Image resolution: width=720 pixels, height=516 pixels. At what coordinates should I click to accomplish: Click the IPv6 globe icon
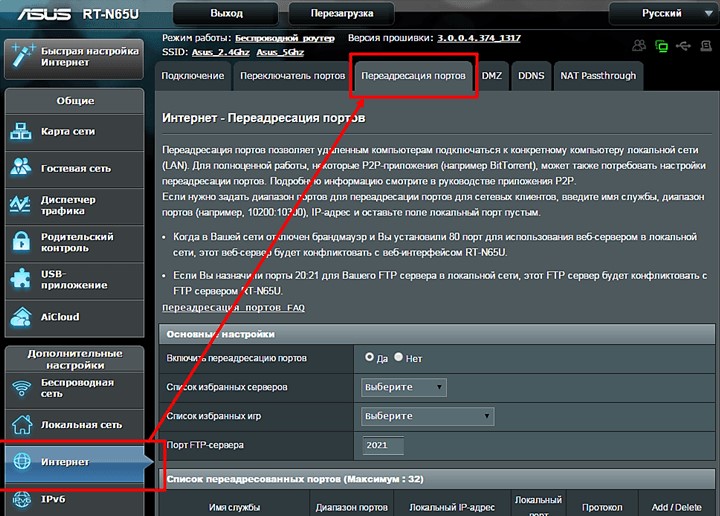point(22,499)
